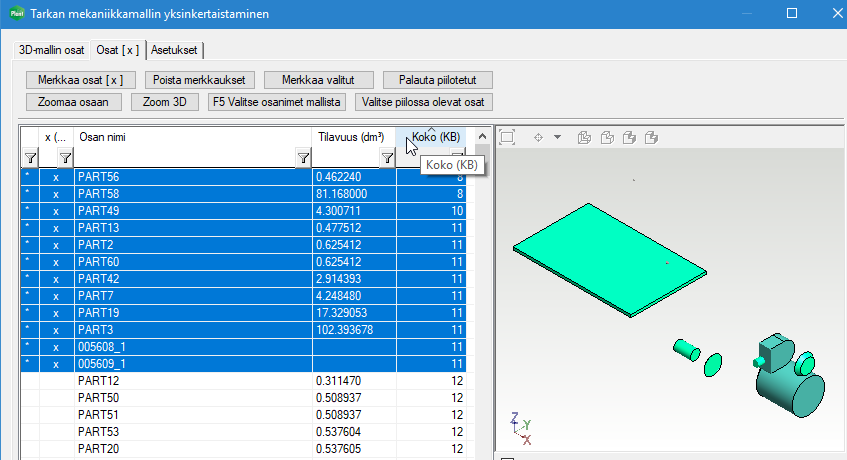Switch to the 3D-mallin osat tab

point(52,49)
